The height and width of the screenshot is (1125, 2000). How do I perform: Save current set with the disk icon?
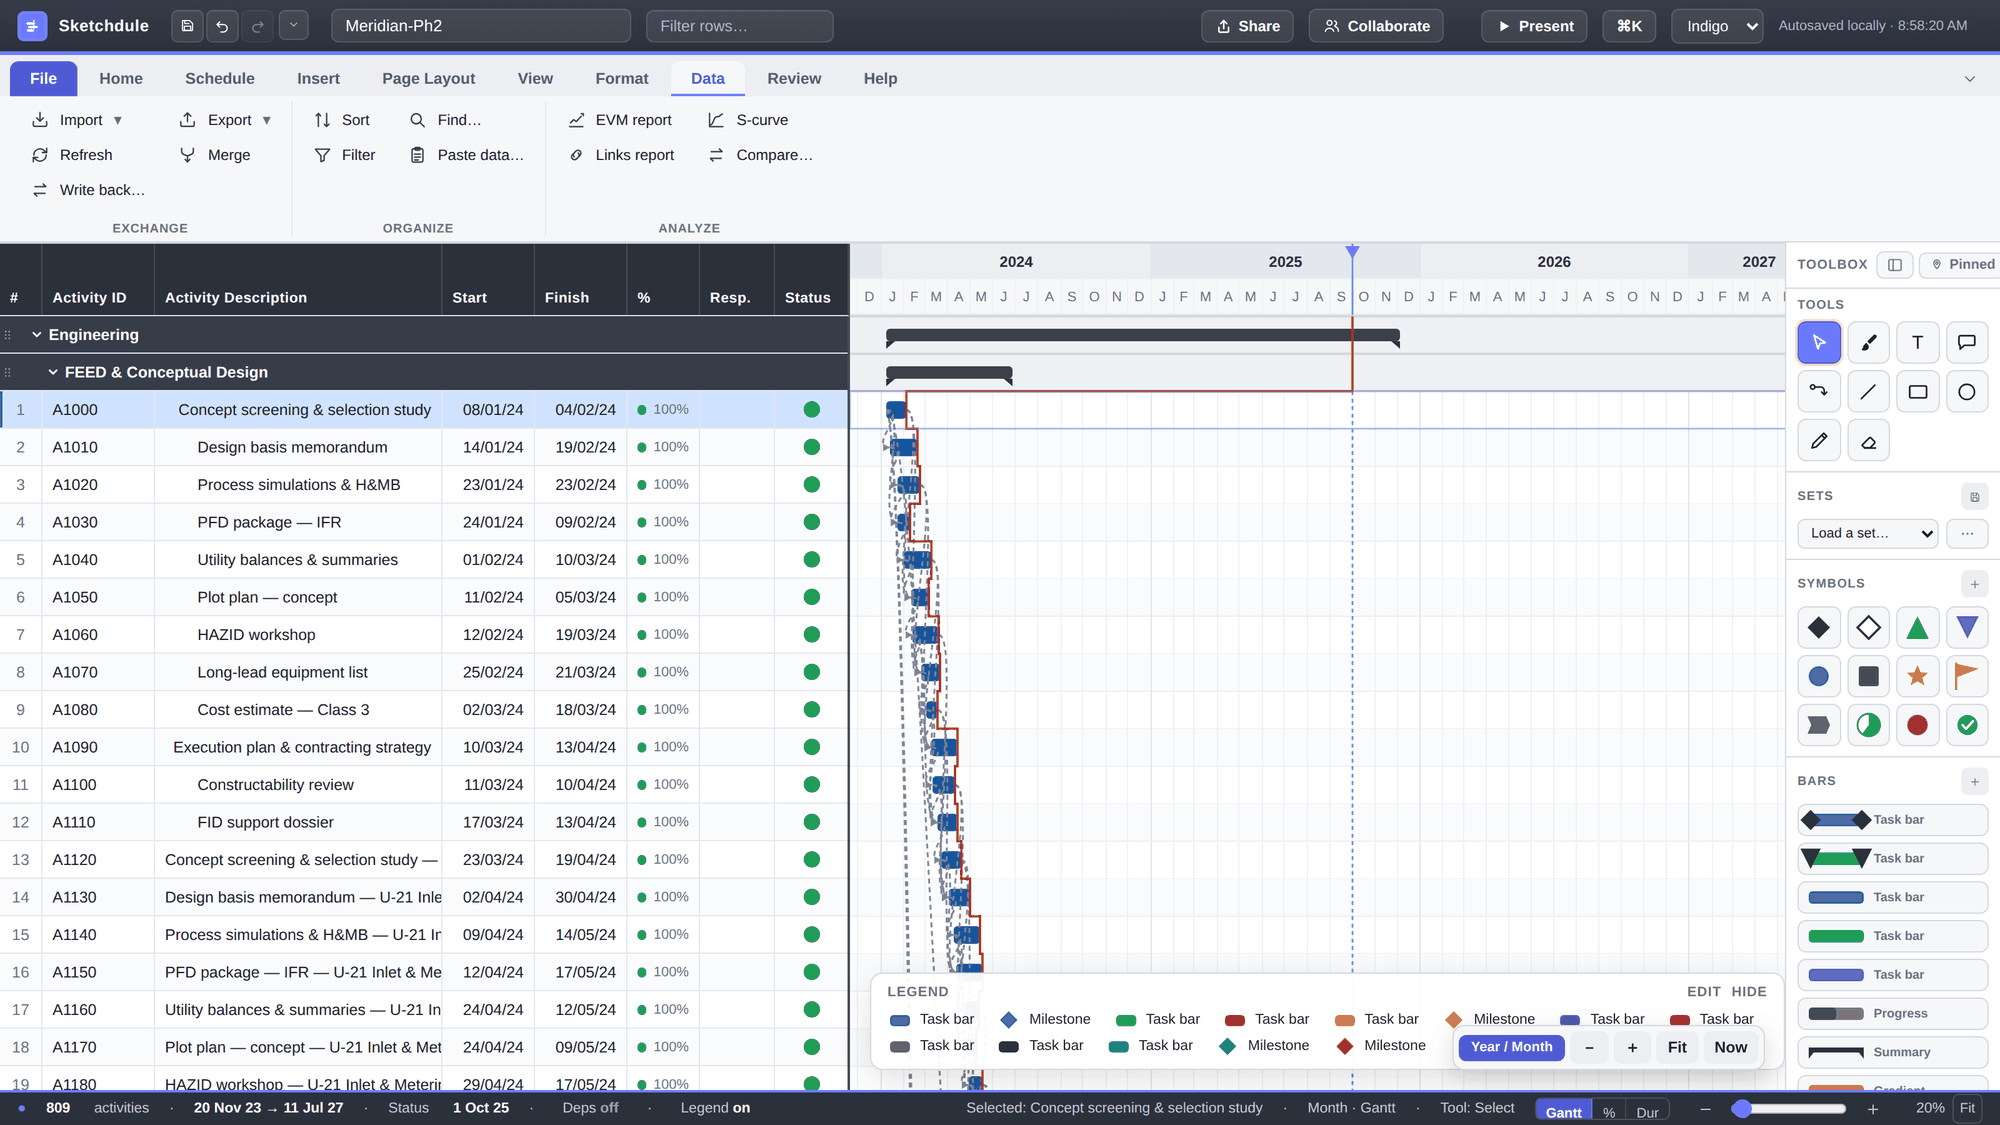pos(1974,497)
